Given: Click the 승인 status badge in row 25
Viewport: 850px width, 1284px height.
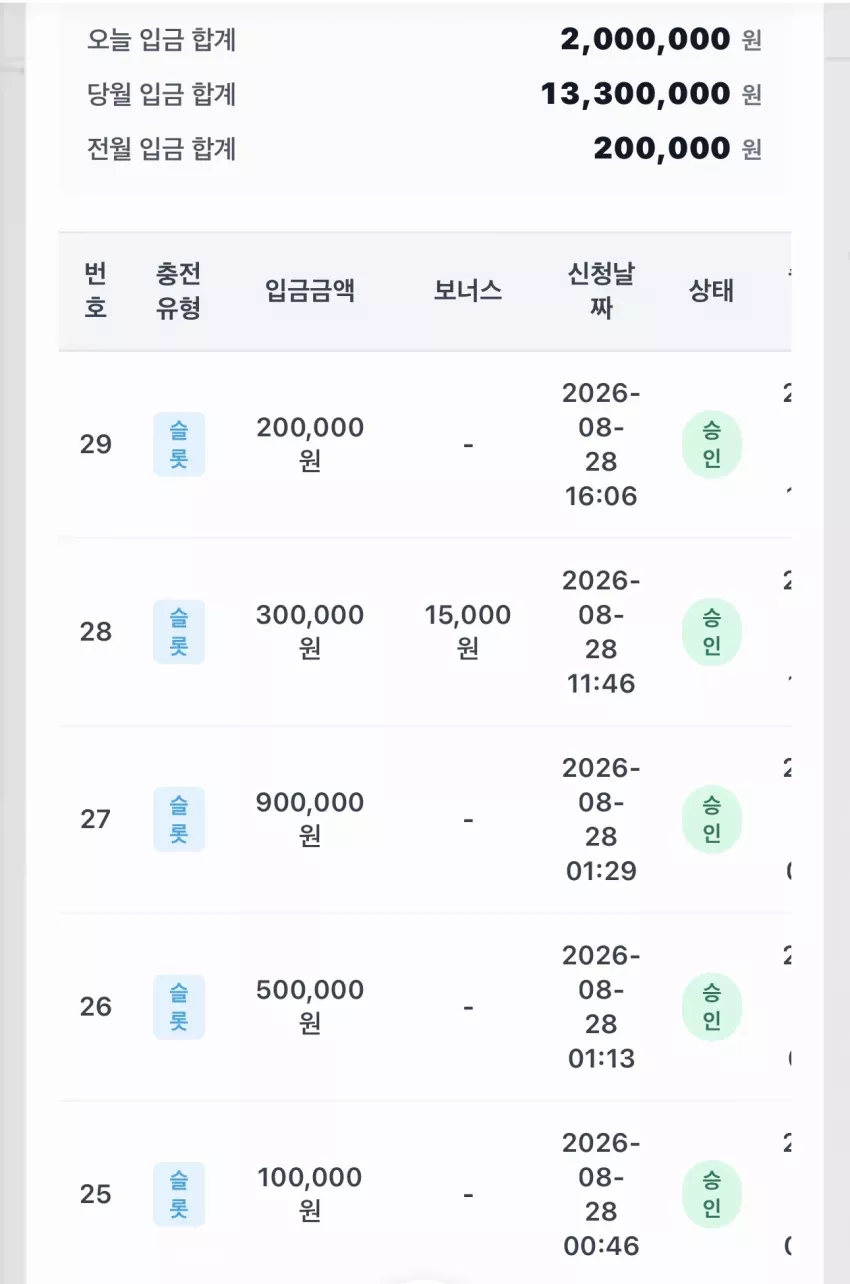Looking at the screenshot, I should (712, 1194).
